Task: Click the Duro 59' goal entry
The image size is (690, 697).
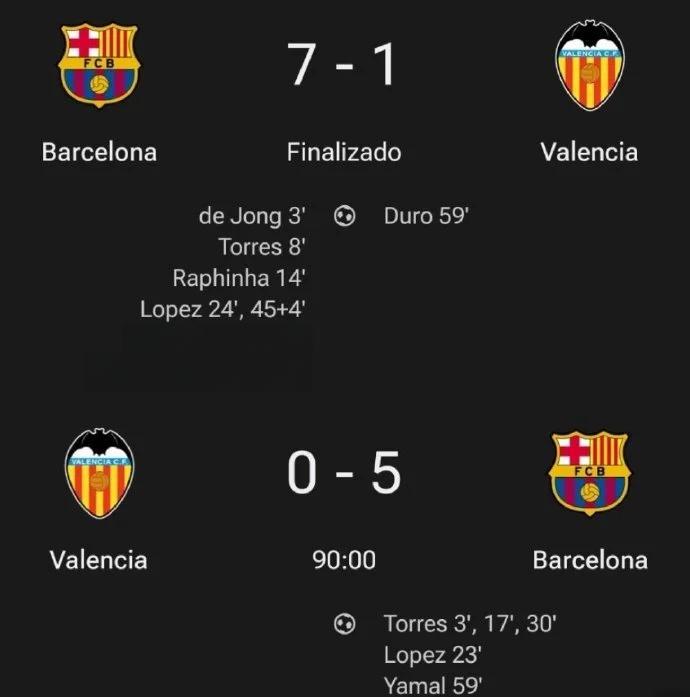Action: coord(426,216)
